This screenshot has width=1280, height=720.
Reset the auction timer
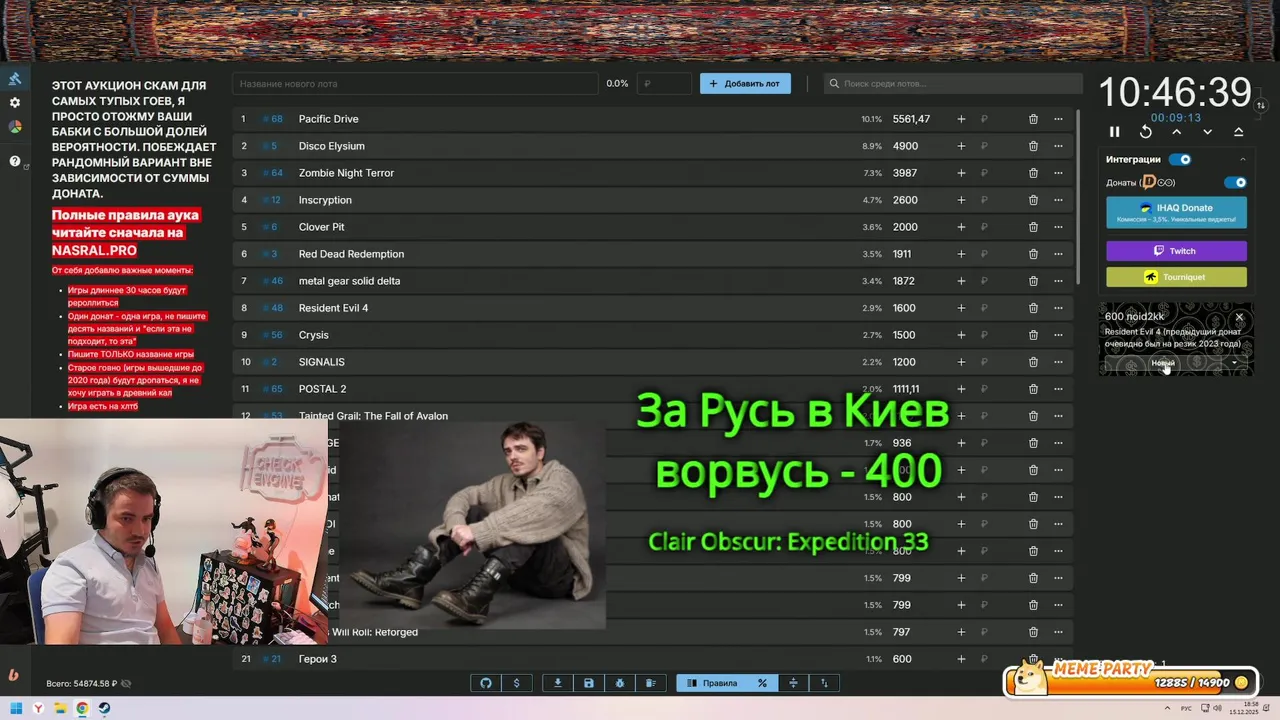pyautogui.click(x=1146, y=132)
